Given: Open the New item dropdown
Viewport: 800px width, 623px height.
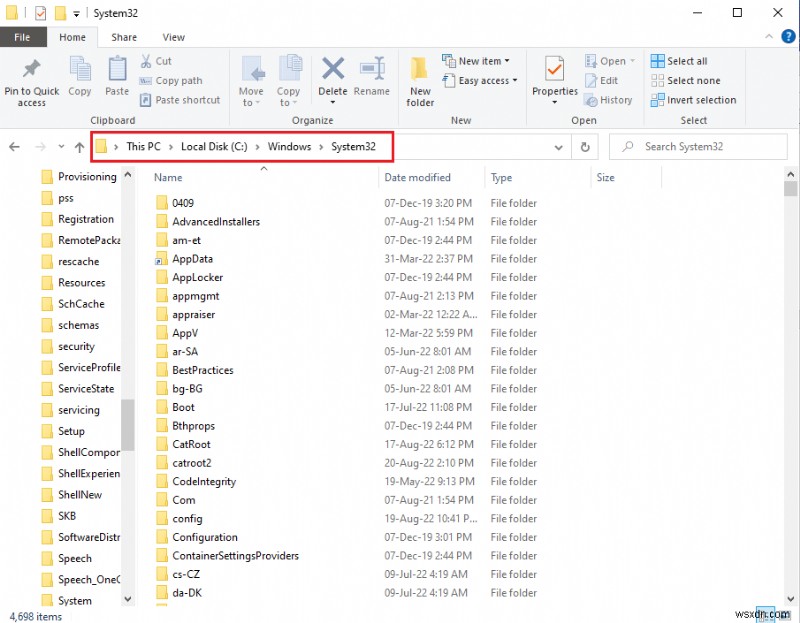Looking at the screenshot, I should [476, 61].
